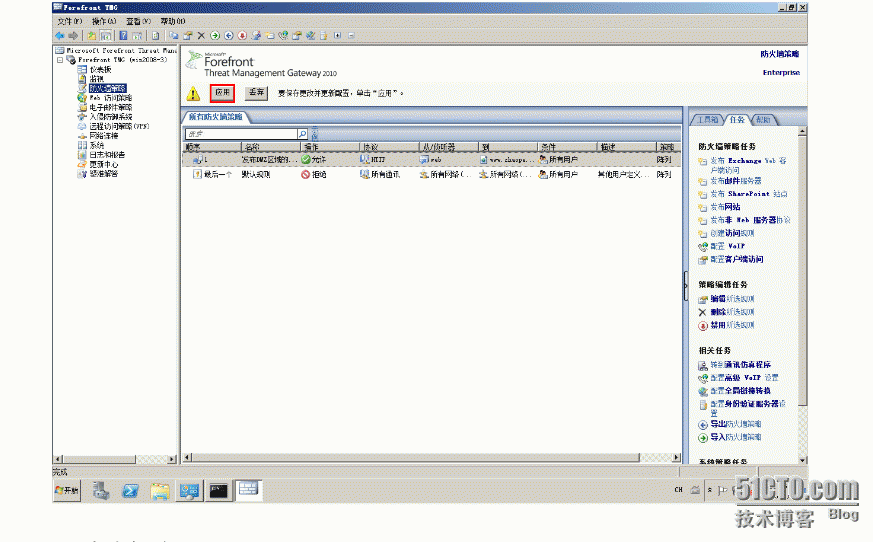Click 创建访问规则 task link
This screenshot has width=873, height=542.
[x=732, y=233]
